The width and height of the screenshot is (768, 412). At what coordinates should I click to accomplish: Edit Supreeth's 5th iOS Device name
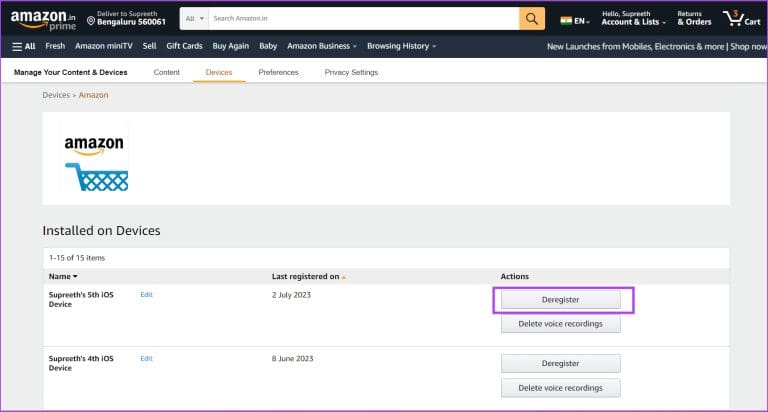[146, 294]
